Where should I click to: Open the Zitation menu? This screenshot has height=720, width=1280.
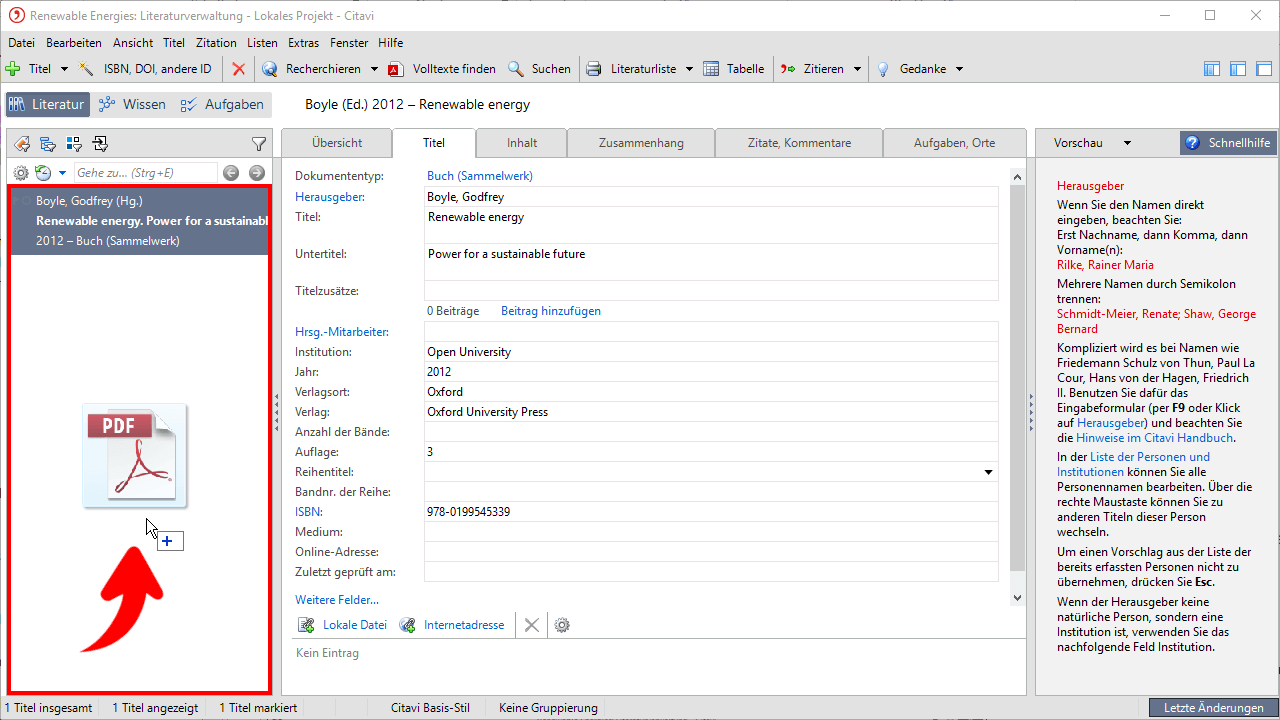coord(216,43)
